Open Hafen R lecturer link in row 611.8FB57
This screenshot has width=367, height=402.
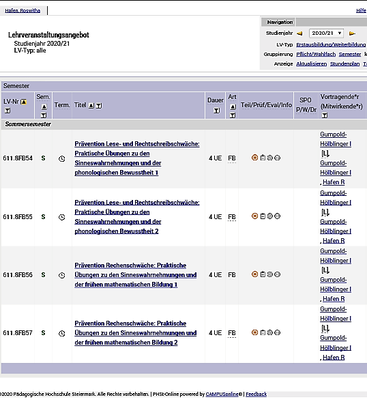click(334, 357)
